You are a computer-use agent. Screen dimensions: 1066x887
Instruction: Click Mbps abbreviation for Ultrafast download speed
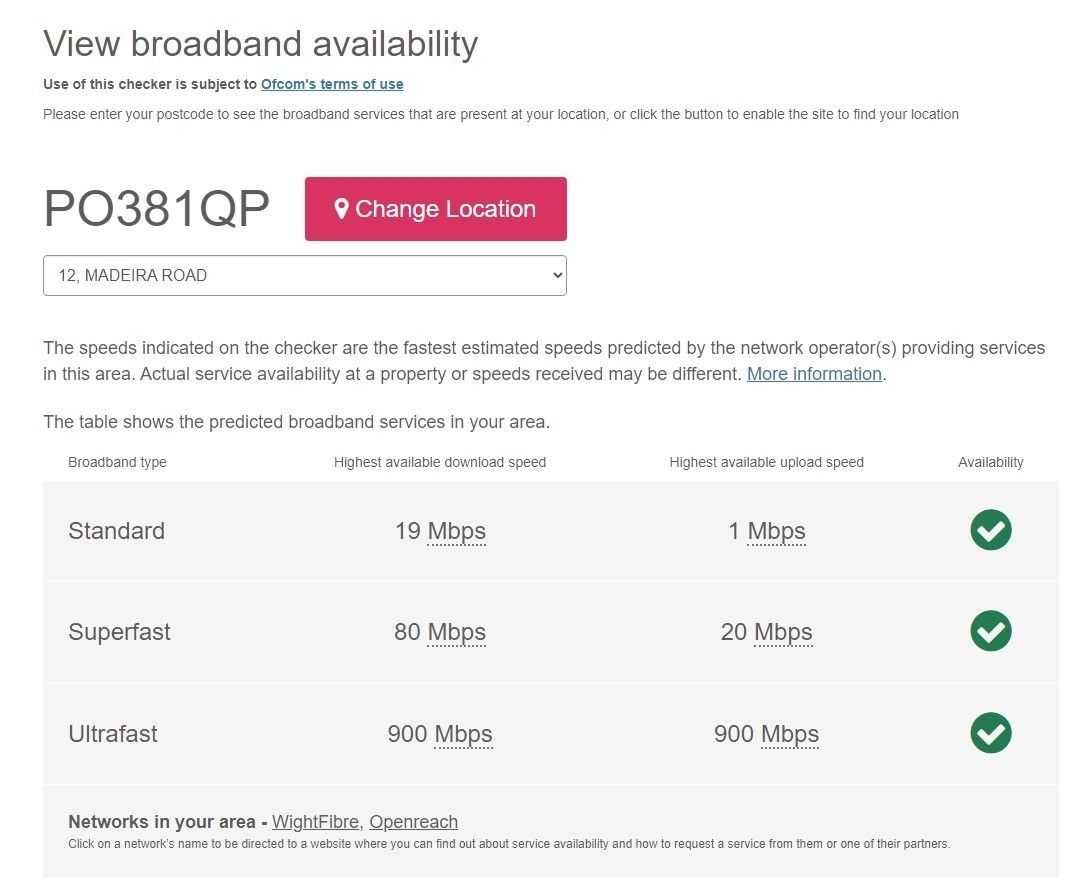(463, 734)
